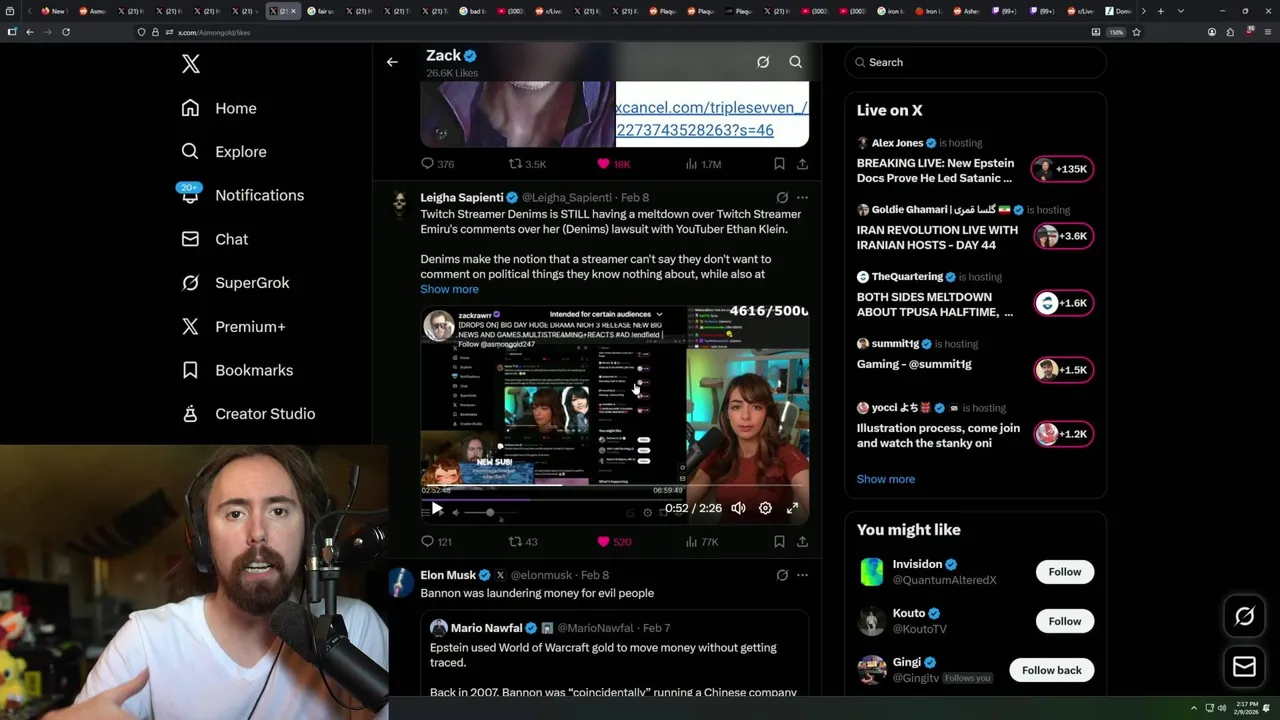Reload the browser page

[x=66, y=32]
